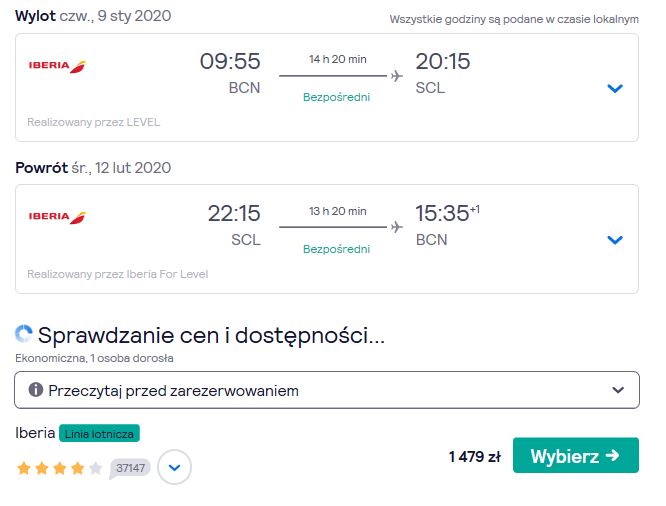Expand outbound flight details chevron
This screenshot has height=506, width=666.
(x=615, y=88)
